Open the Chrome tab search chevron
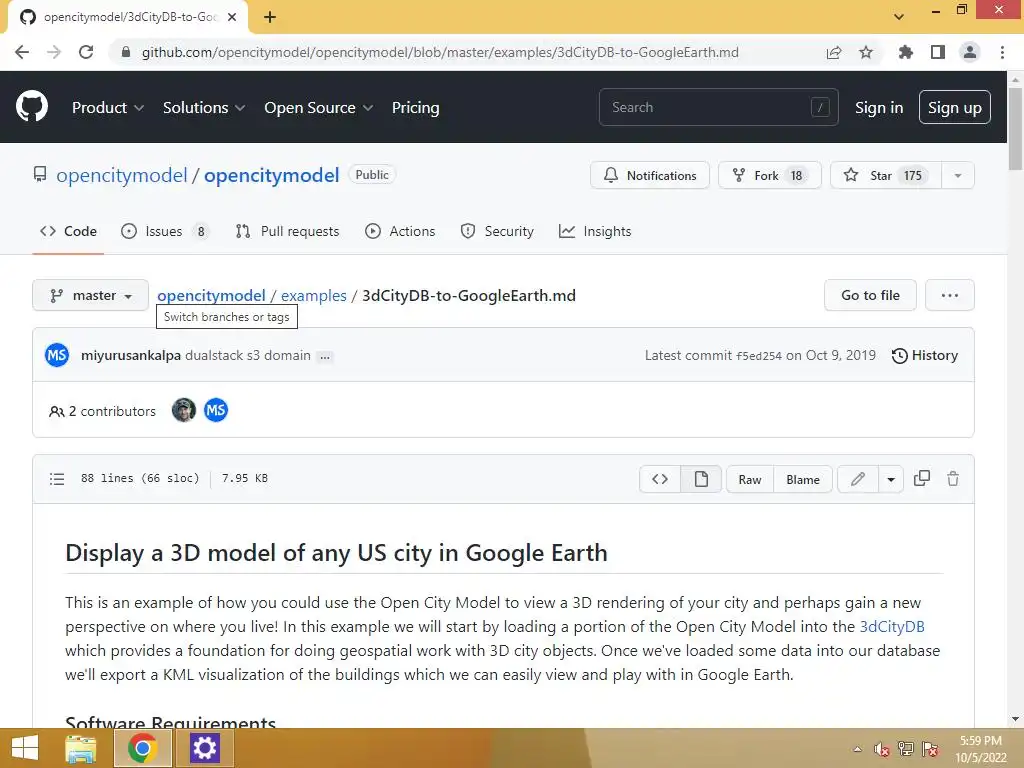 click(x=899, y=16)
